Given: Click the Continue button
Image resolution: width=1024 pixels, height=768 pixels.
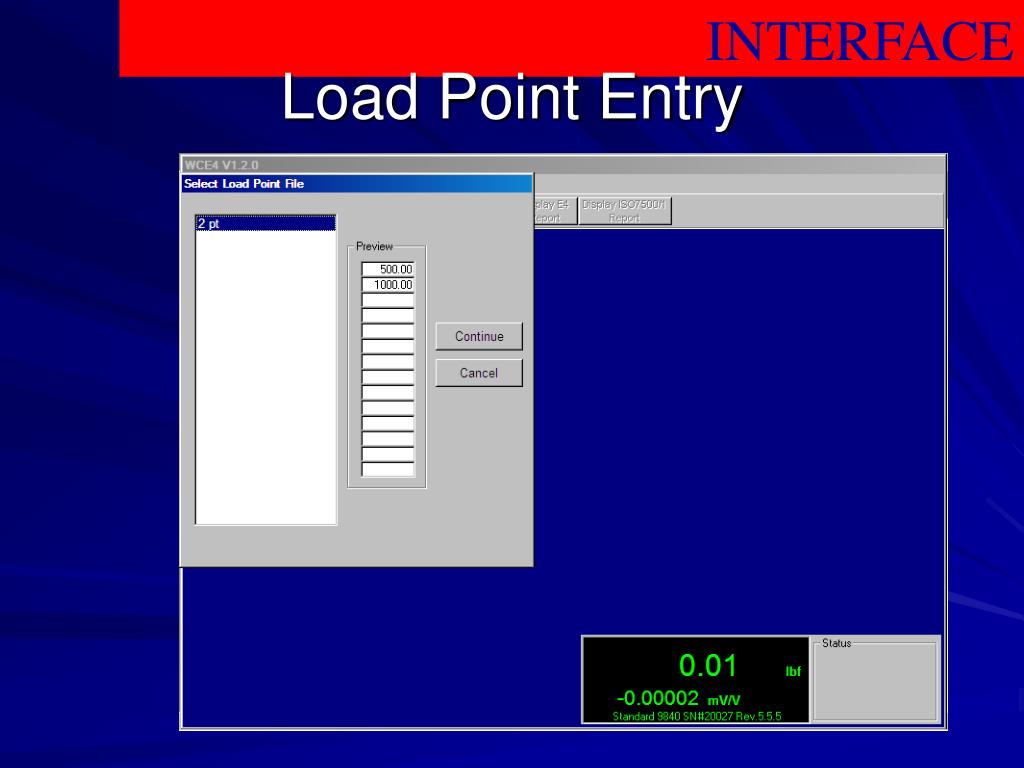Looking at the screenshot, I should coord(479,336).
